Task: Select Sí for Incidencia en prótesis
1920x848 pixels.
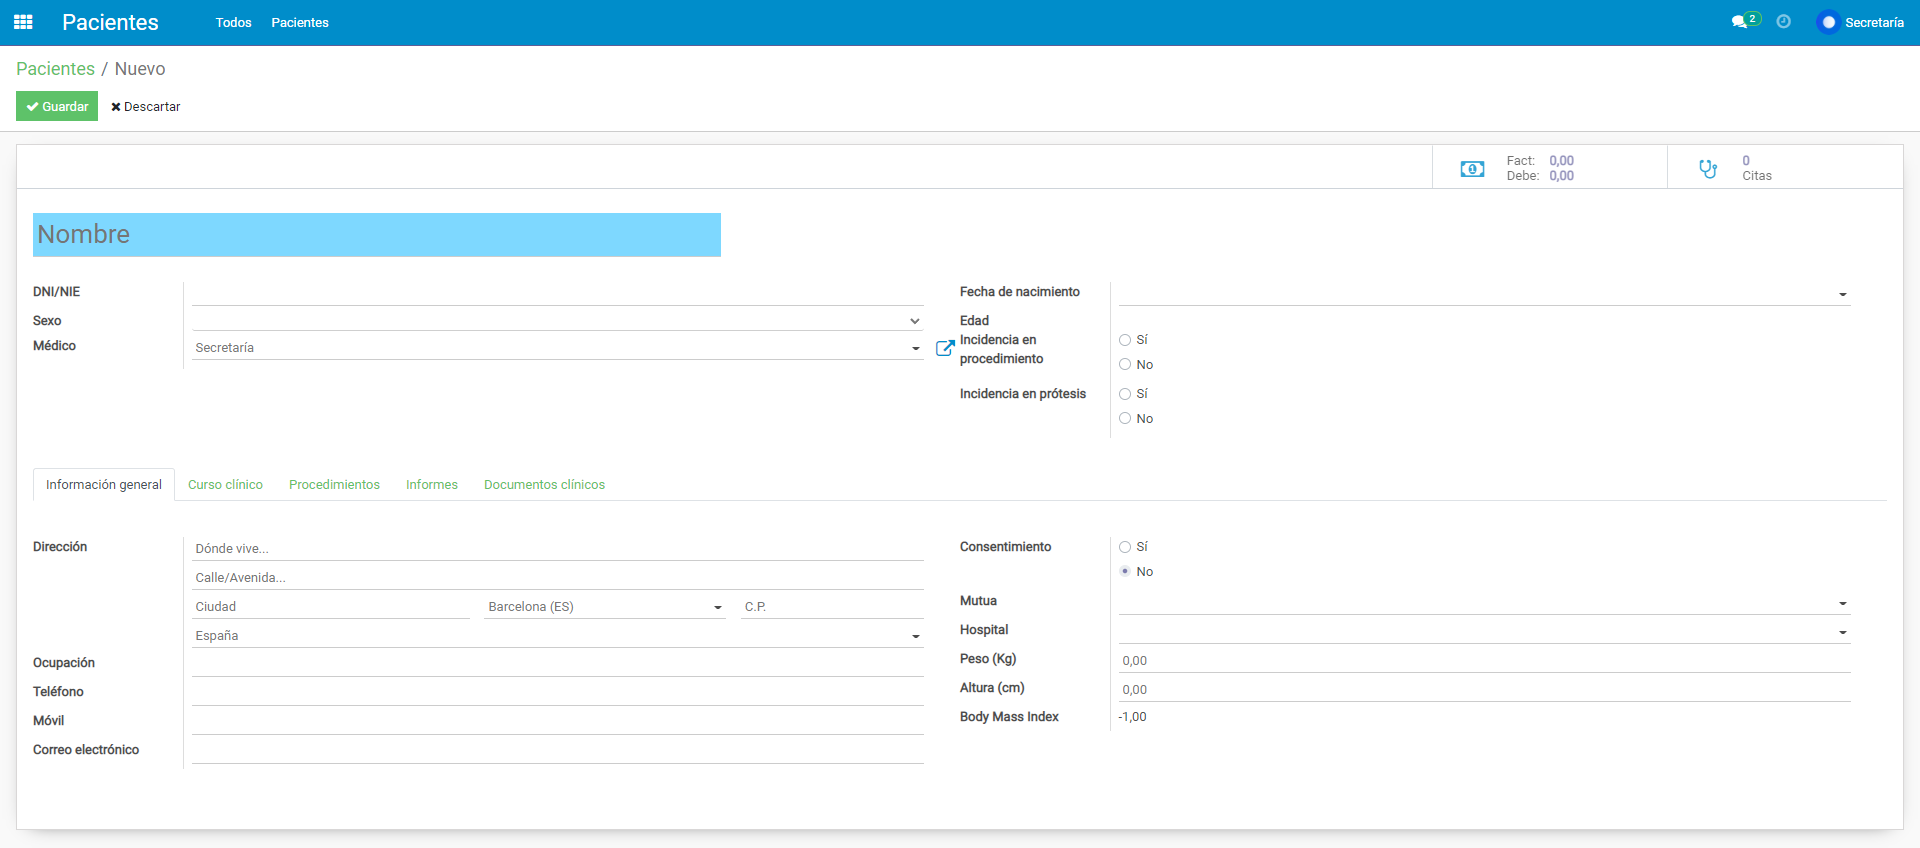Action: pyautogui.click(x=1125, y=394)
